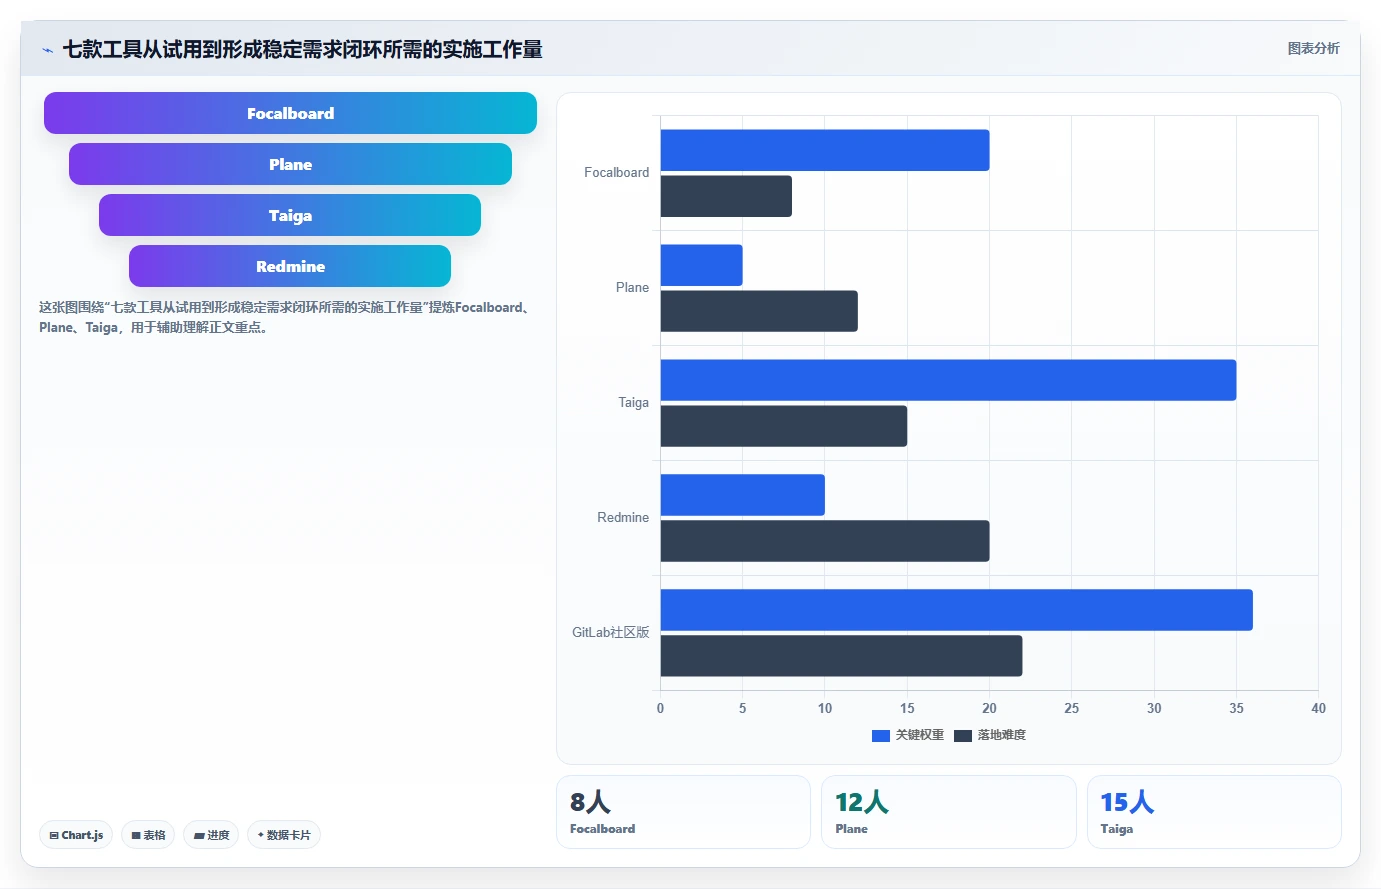Viewport: 1381px width, 889px height.
Task: Click the x-axis tick label 20
Action: tap(989, 708)
